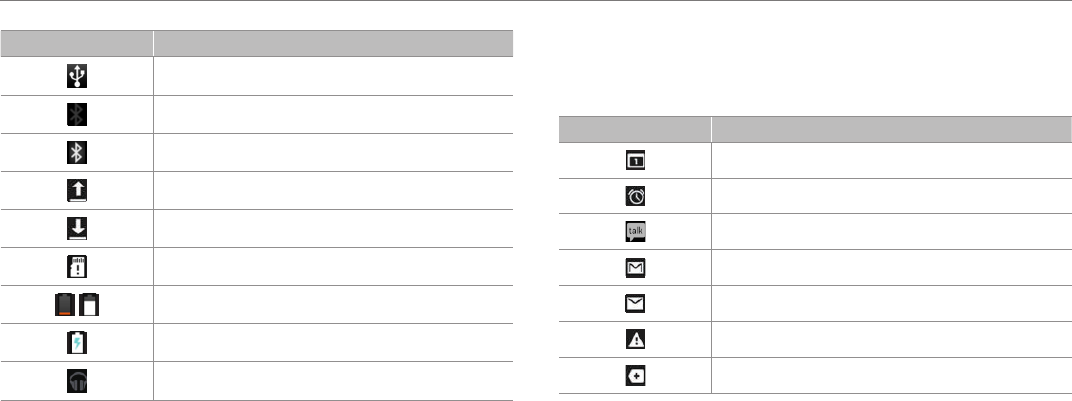The height and width of the screenshot is (401, 1072).
Task: Click the upload arrow icon
Action: (77, 191)
